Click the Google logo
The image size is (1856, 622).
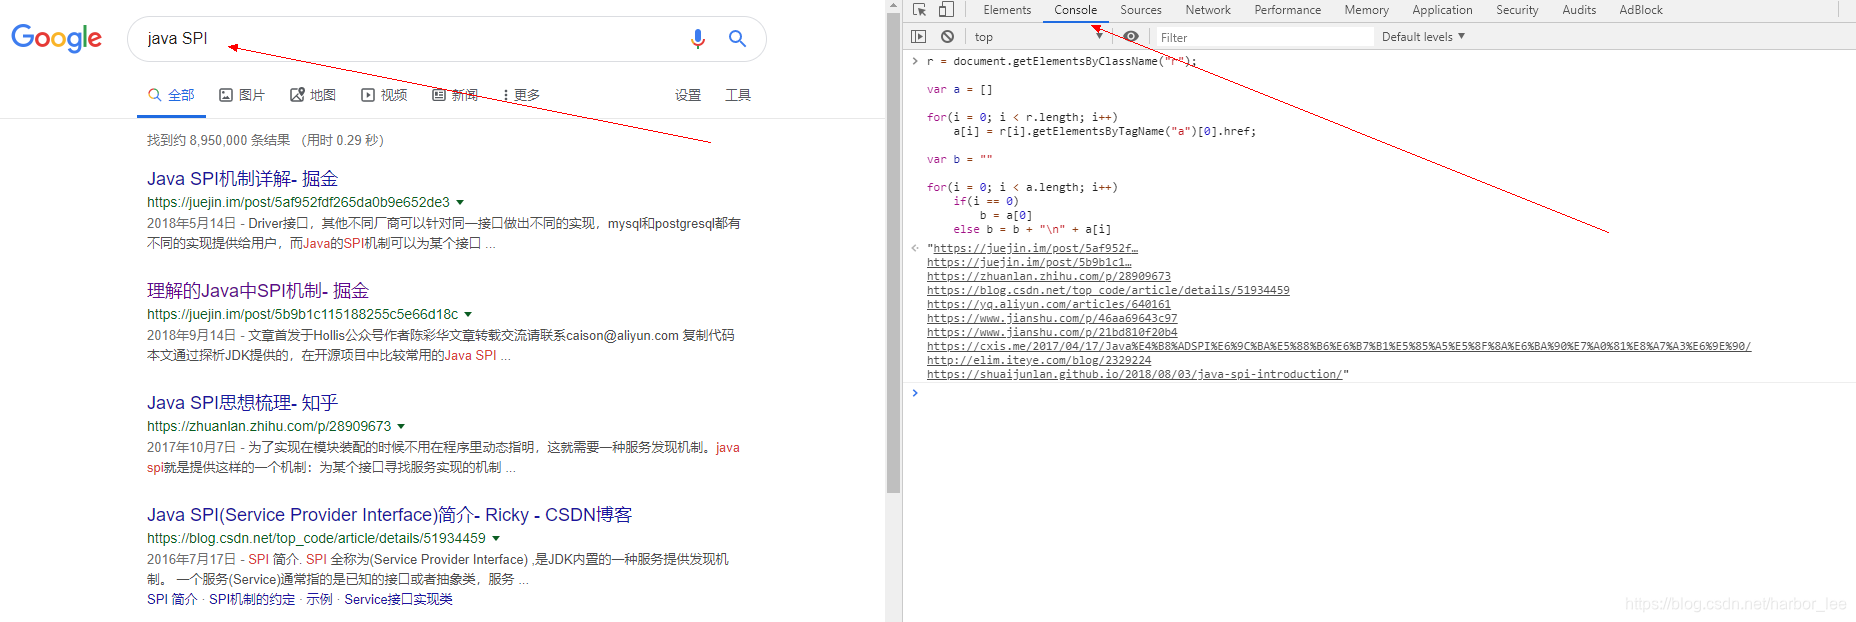56,38
